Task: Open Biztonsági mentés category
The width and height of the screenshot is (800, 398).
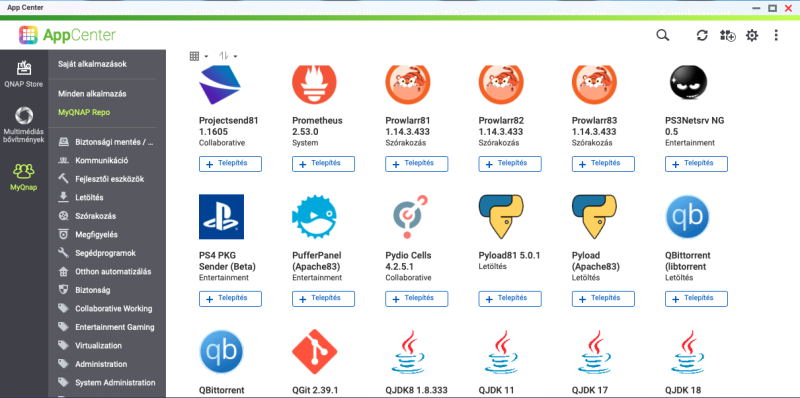Action: click(x=107, y=142)
